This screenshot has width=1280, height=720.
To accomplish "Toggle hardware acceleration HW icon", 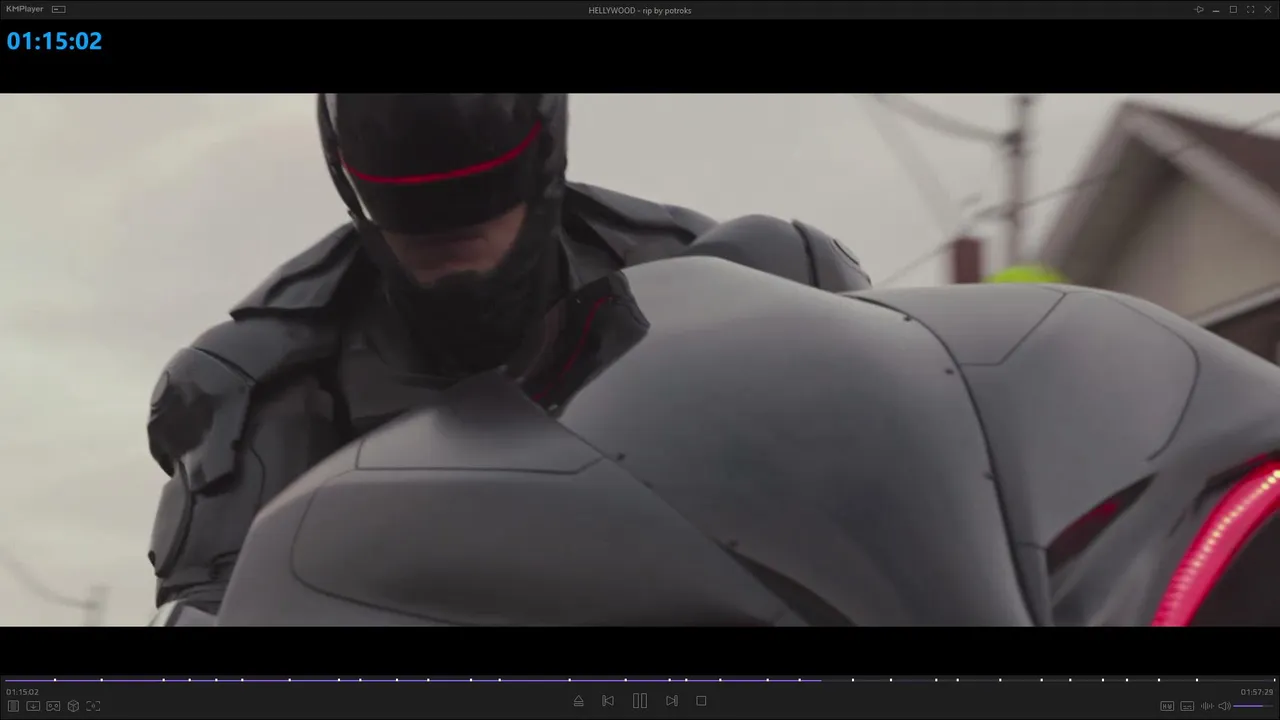I will (x=1167, y=706).
